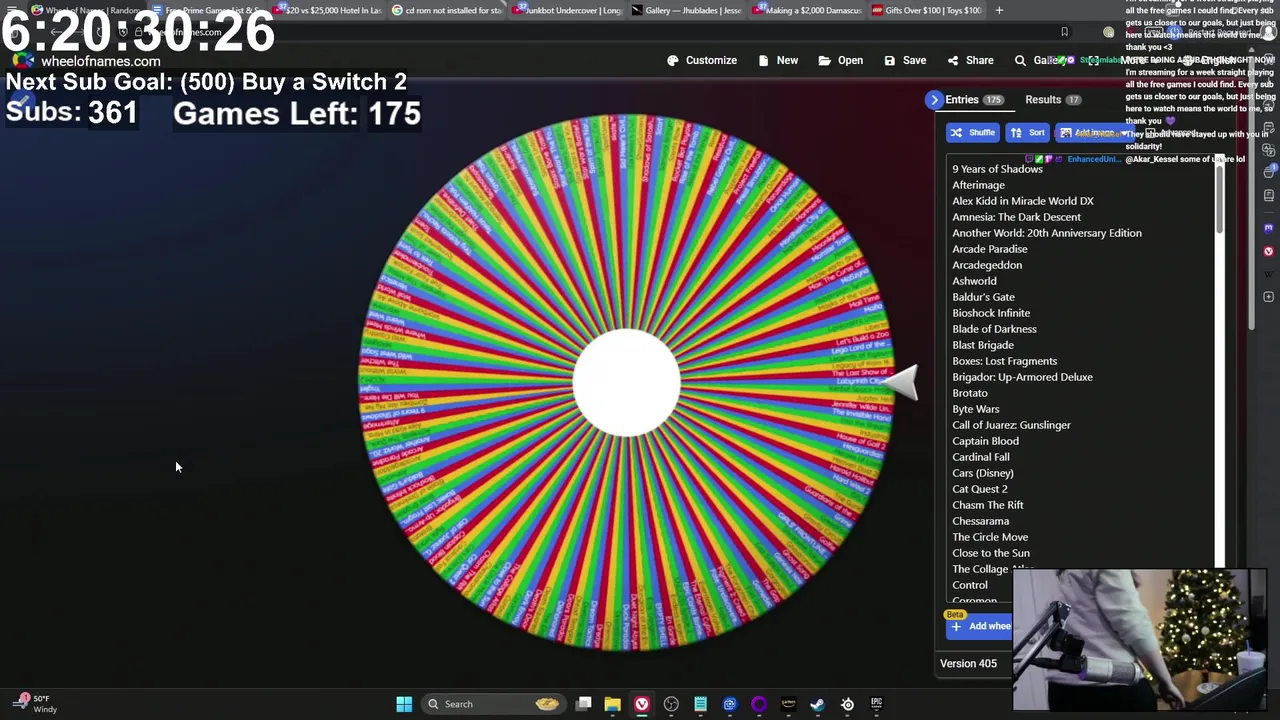The width and height of the screenshot is (1280, 720).
Task: Click 'Another World: 20th Anniversary Edition' entry
Action: pyautogui.click(x=1047, y=233)
